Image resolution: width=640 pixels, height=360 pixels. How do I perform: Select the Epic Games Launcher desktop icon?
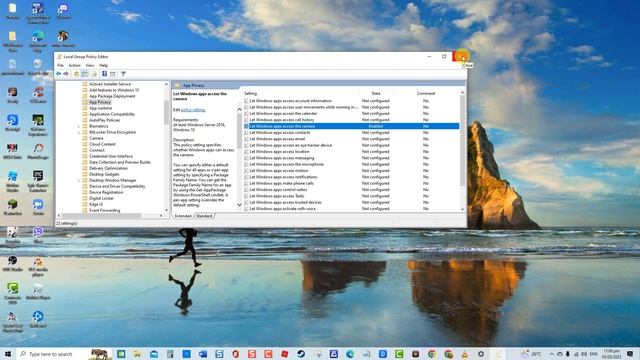38,181
